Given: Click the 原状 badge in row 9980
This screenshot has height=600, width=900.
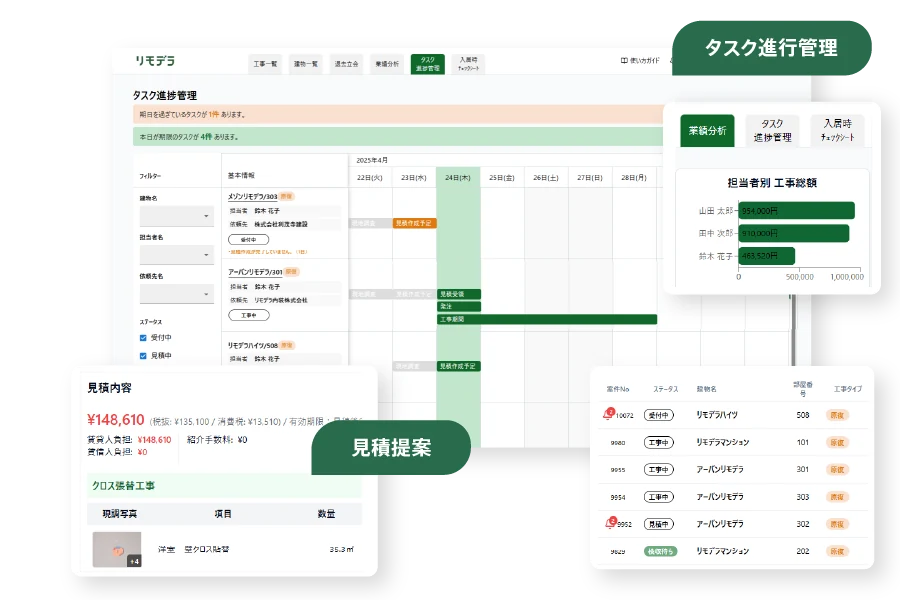Looking at the screenshot, I should 837,442.
